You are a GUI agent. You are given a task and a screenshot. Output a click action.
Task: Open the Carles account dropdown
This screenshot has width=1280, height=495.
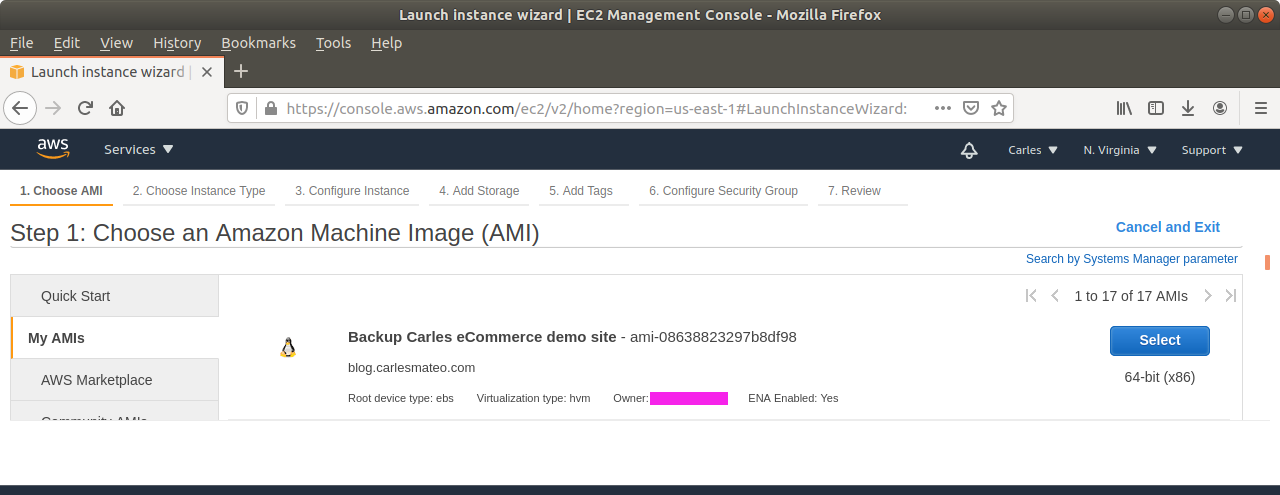1033,150
